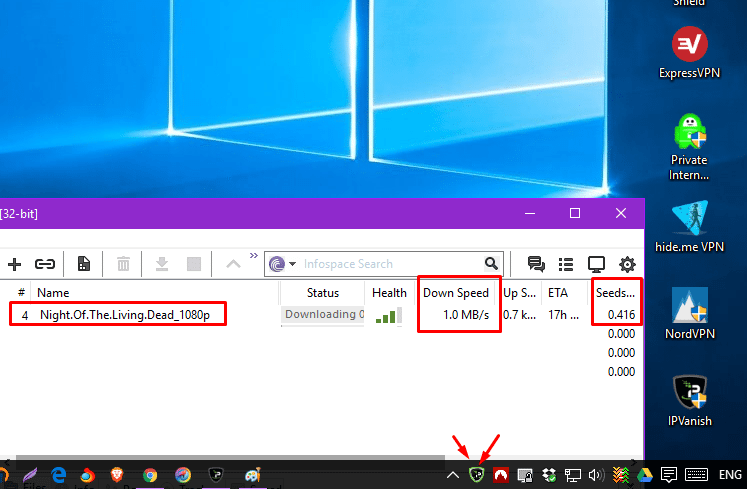Click the Google Drive tray icon
Screen dimensions: 747x489
(645, 475)
